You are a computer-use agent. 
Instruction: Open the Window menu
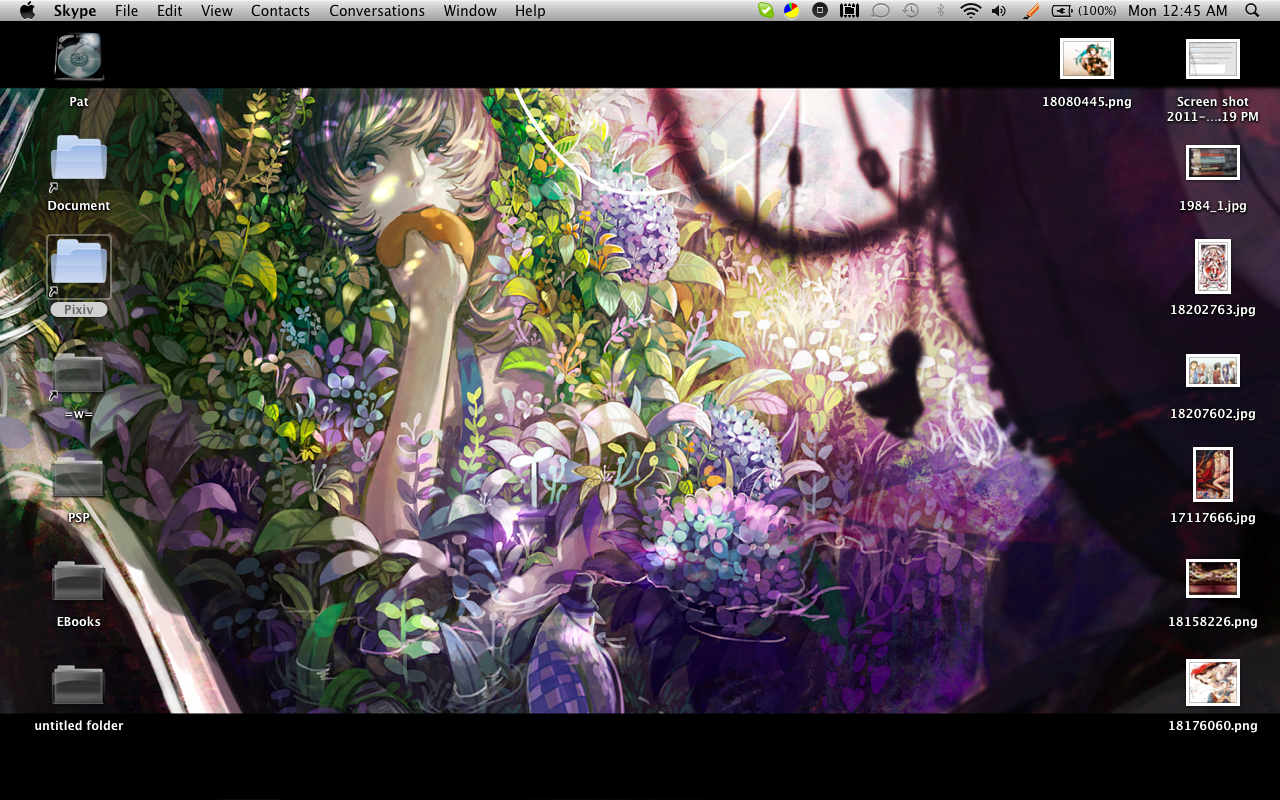(470, 11)
